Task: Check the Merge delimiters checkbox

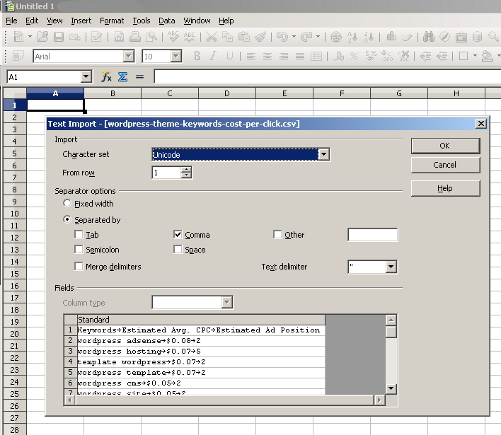Action: pos(79,266)
